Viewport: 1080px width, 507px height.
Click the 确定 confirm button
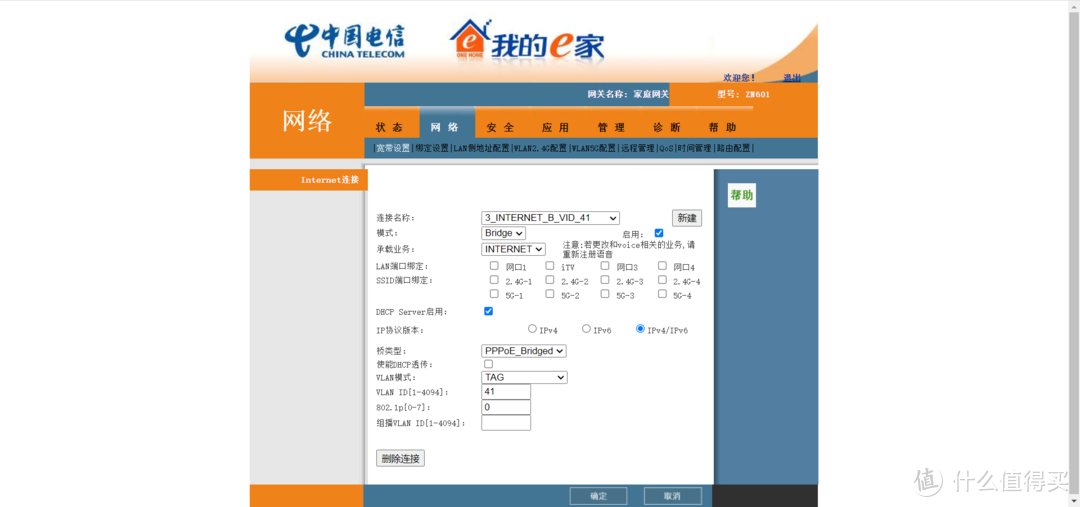point(599,496)
